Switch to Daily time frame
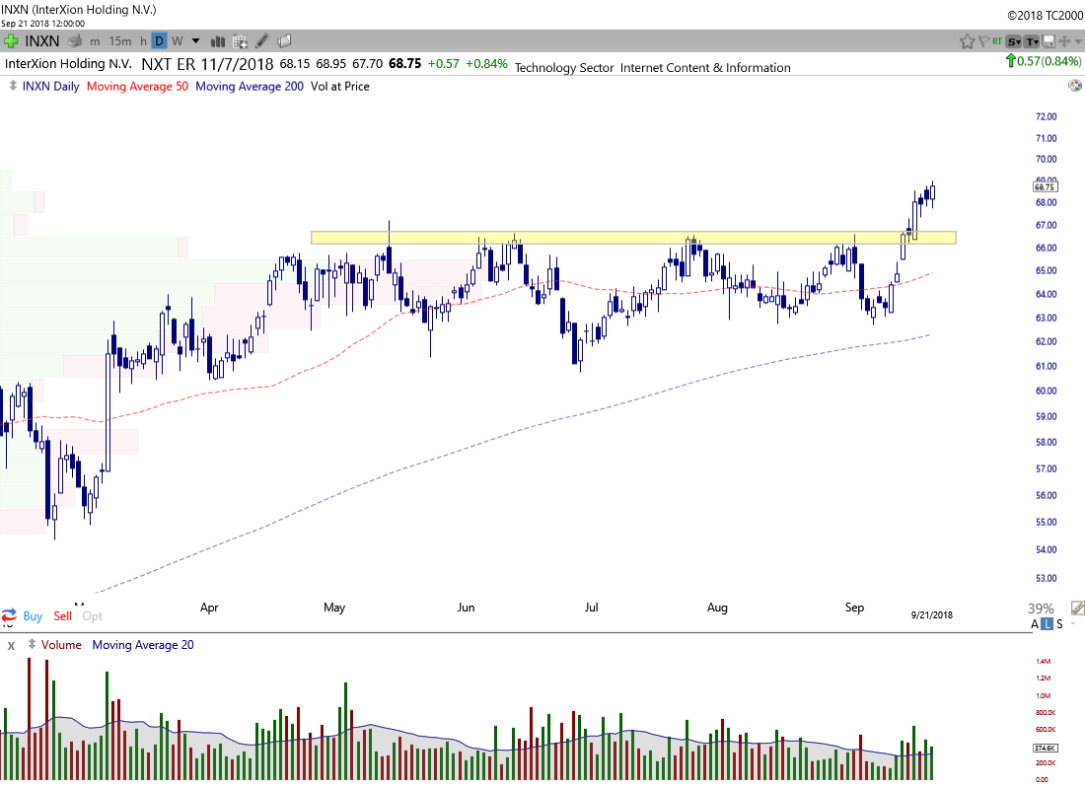 [x=159, y=41]
